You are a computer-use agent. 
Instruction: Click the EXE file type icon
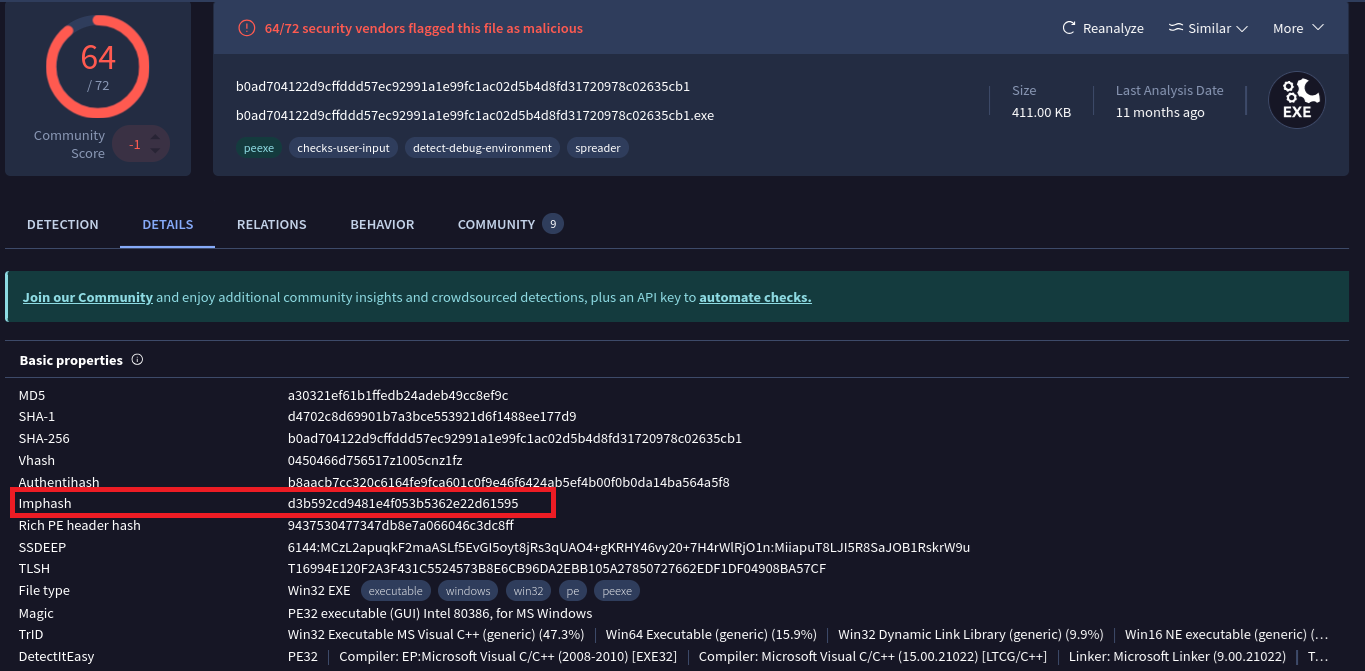pos(1296,101)
